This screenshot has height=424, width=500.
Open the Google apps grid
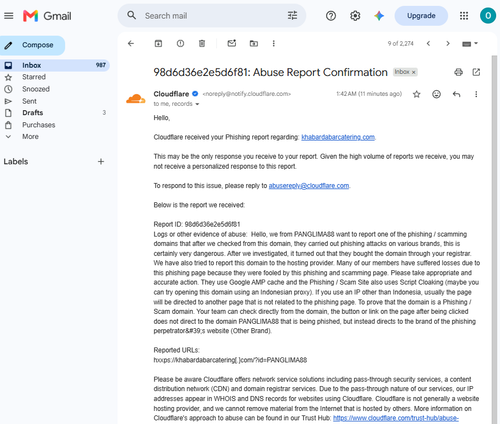464,16
